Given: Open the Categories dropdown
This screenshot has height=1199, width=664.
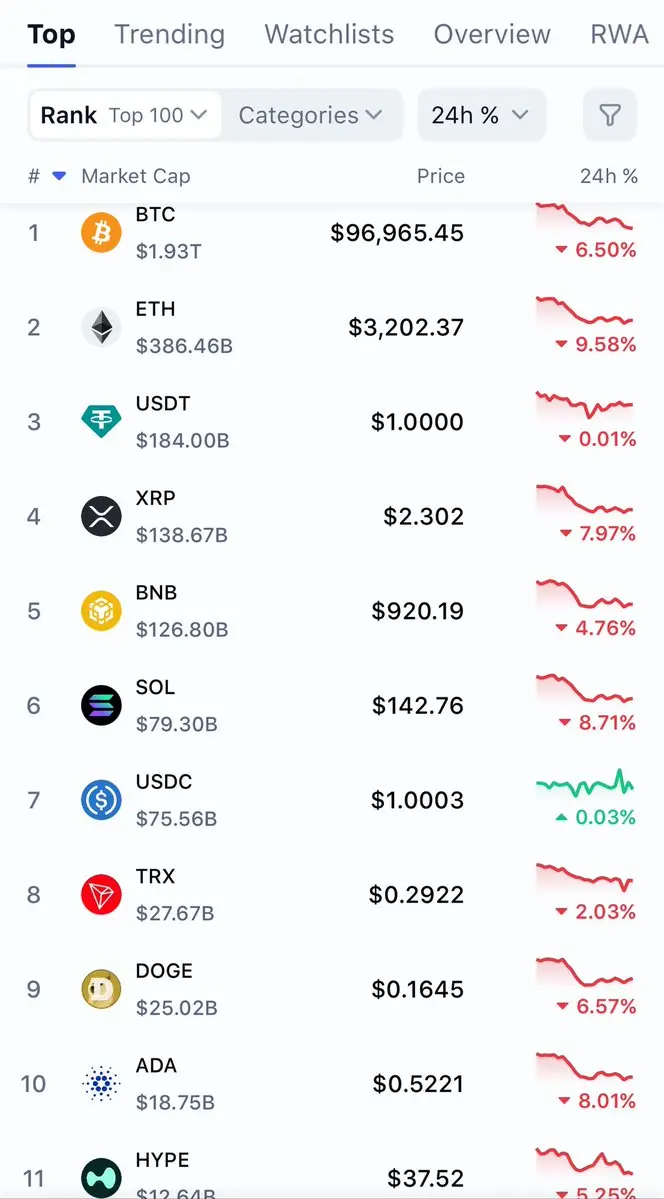Looking at the screenshot, I should point(310,116).
